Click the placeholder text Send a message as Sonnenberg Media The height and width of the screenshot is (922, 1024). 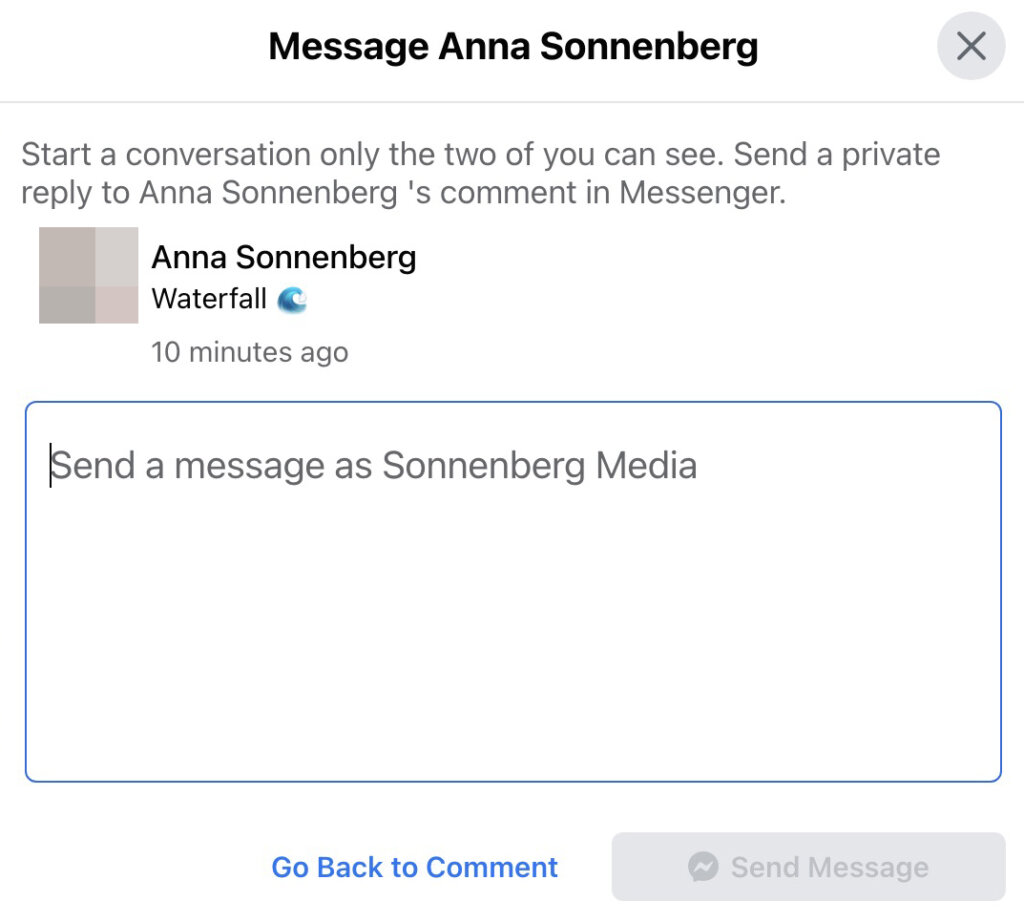pos(374,464)
